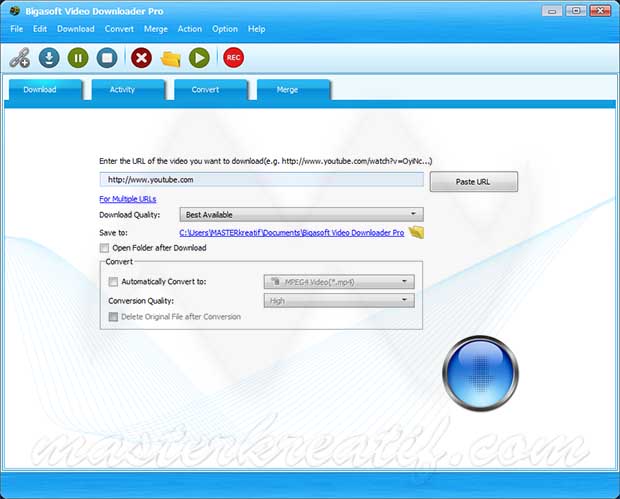
Task: Click the big blue round download button
Action: [480, 373]
